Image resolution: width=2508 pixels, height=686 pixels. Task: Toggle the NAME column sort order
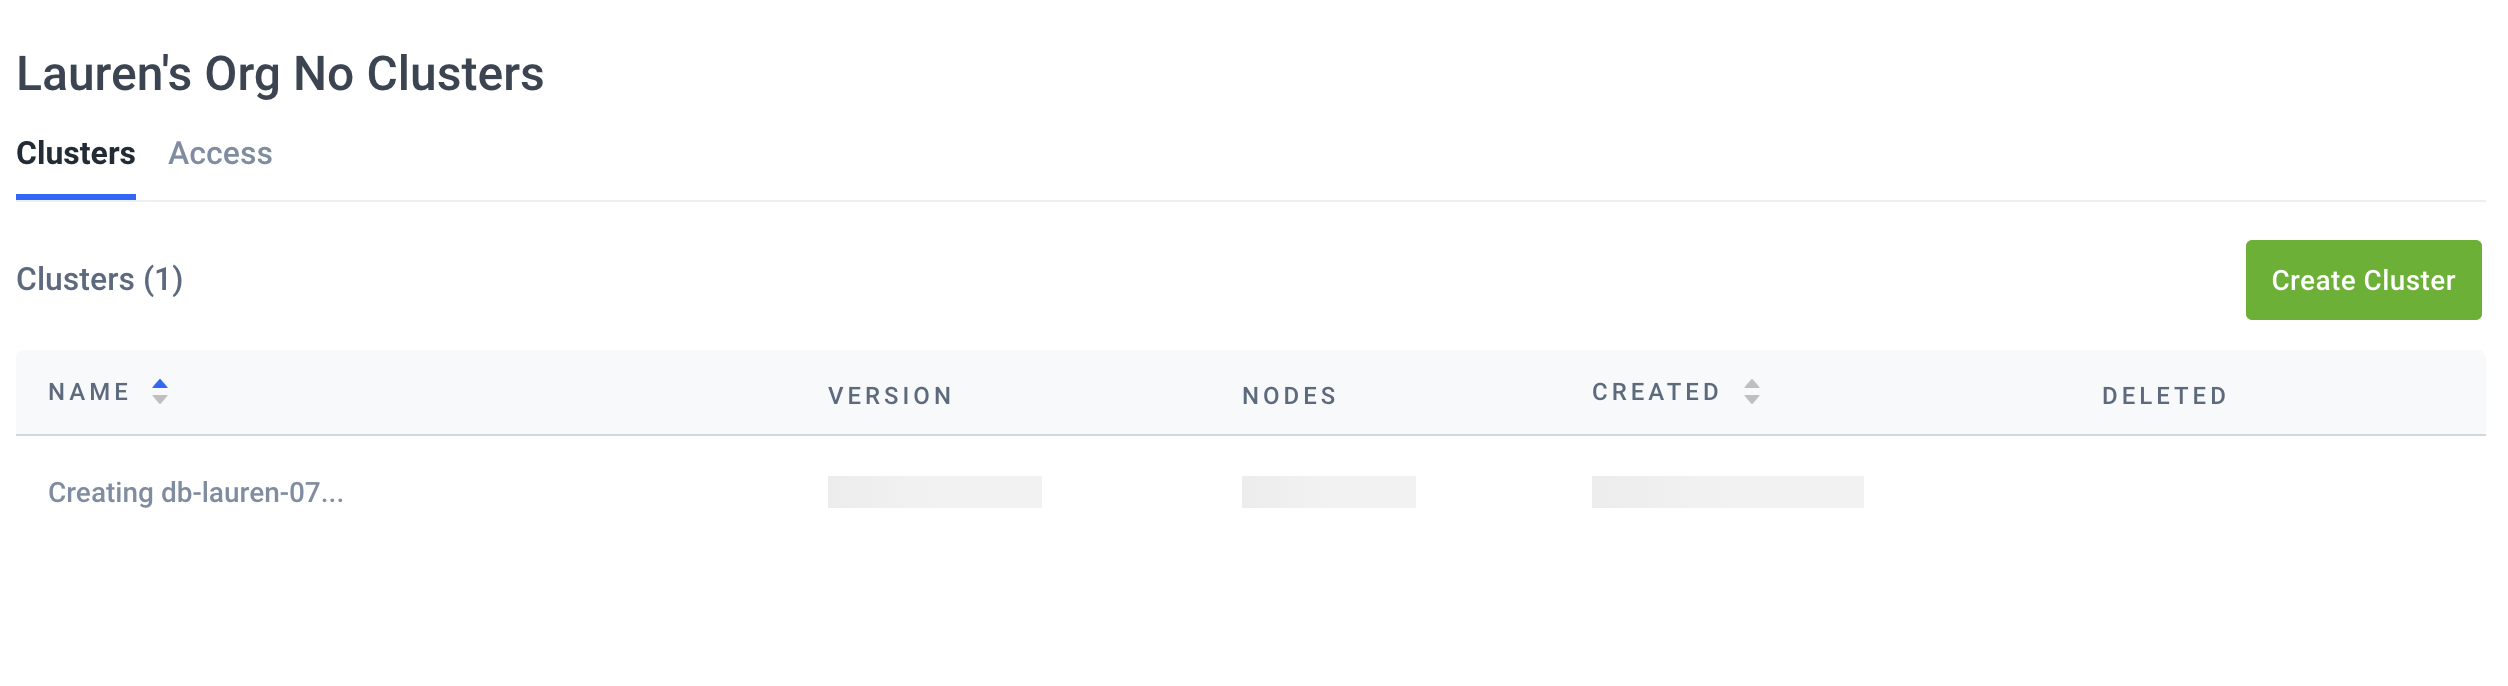[160, 392]
